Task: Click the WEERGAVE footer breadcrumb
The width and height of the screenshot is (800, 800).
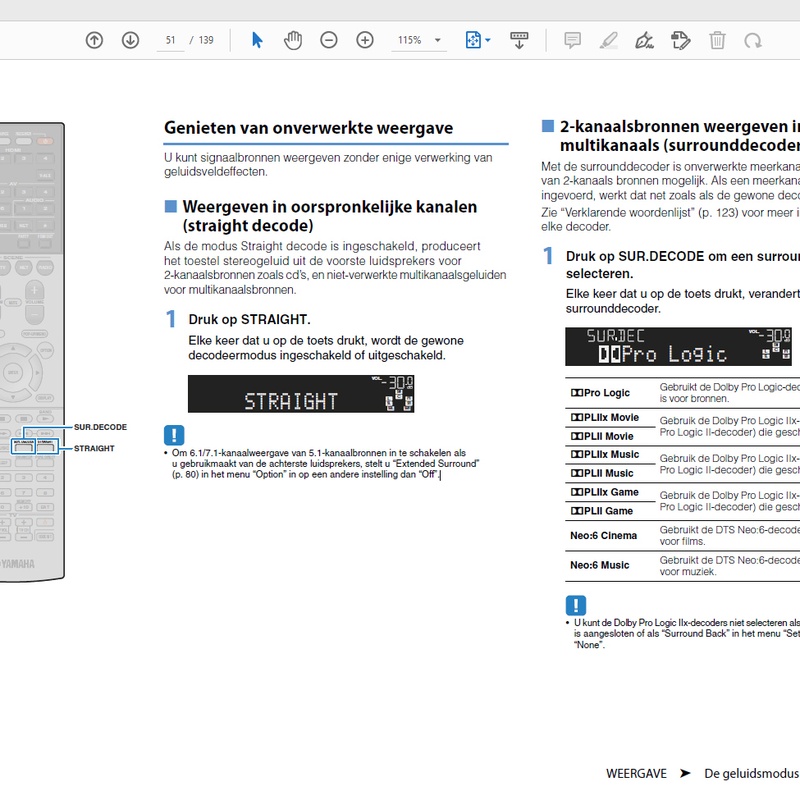Action: pos(636,773)
